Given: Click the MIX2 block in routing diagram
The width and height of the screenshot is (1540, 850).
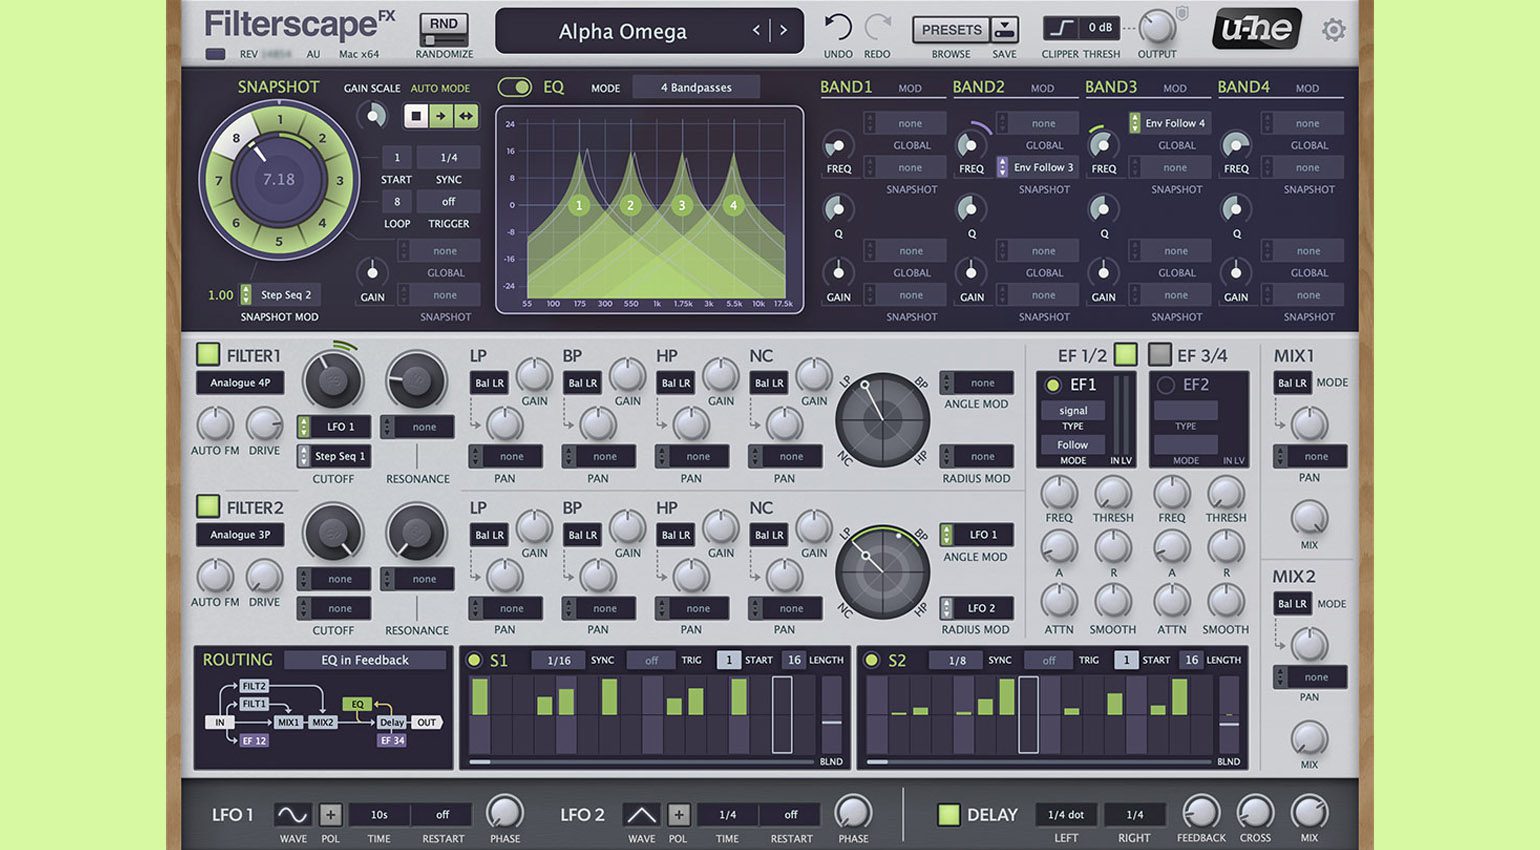Looking at the screenshot, I should pos(322,722).
